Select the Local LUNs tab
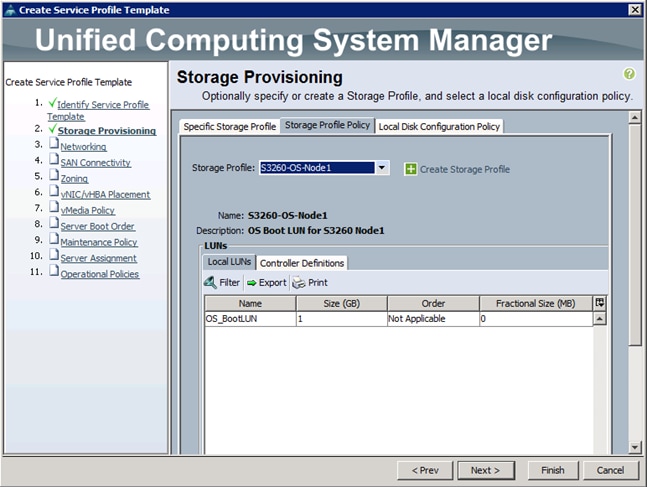Screen dimensions: 647x487 [x=229, y=262]
